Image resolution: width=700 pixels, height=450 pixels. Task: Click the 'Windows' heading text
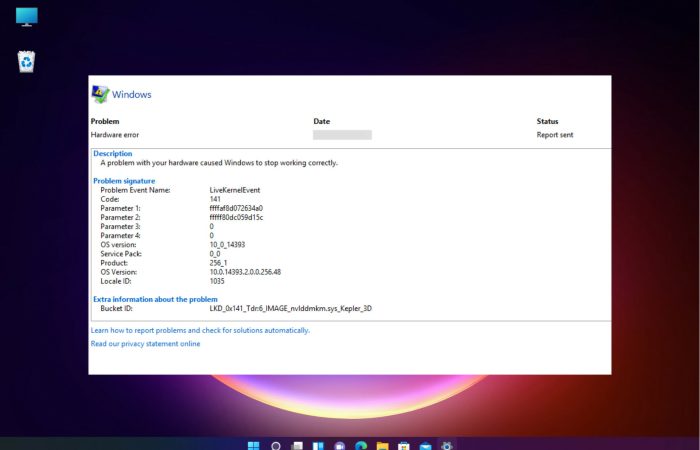(132, 95)
